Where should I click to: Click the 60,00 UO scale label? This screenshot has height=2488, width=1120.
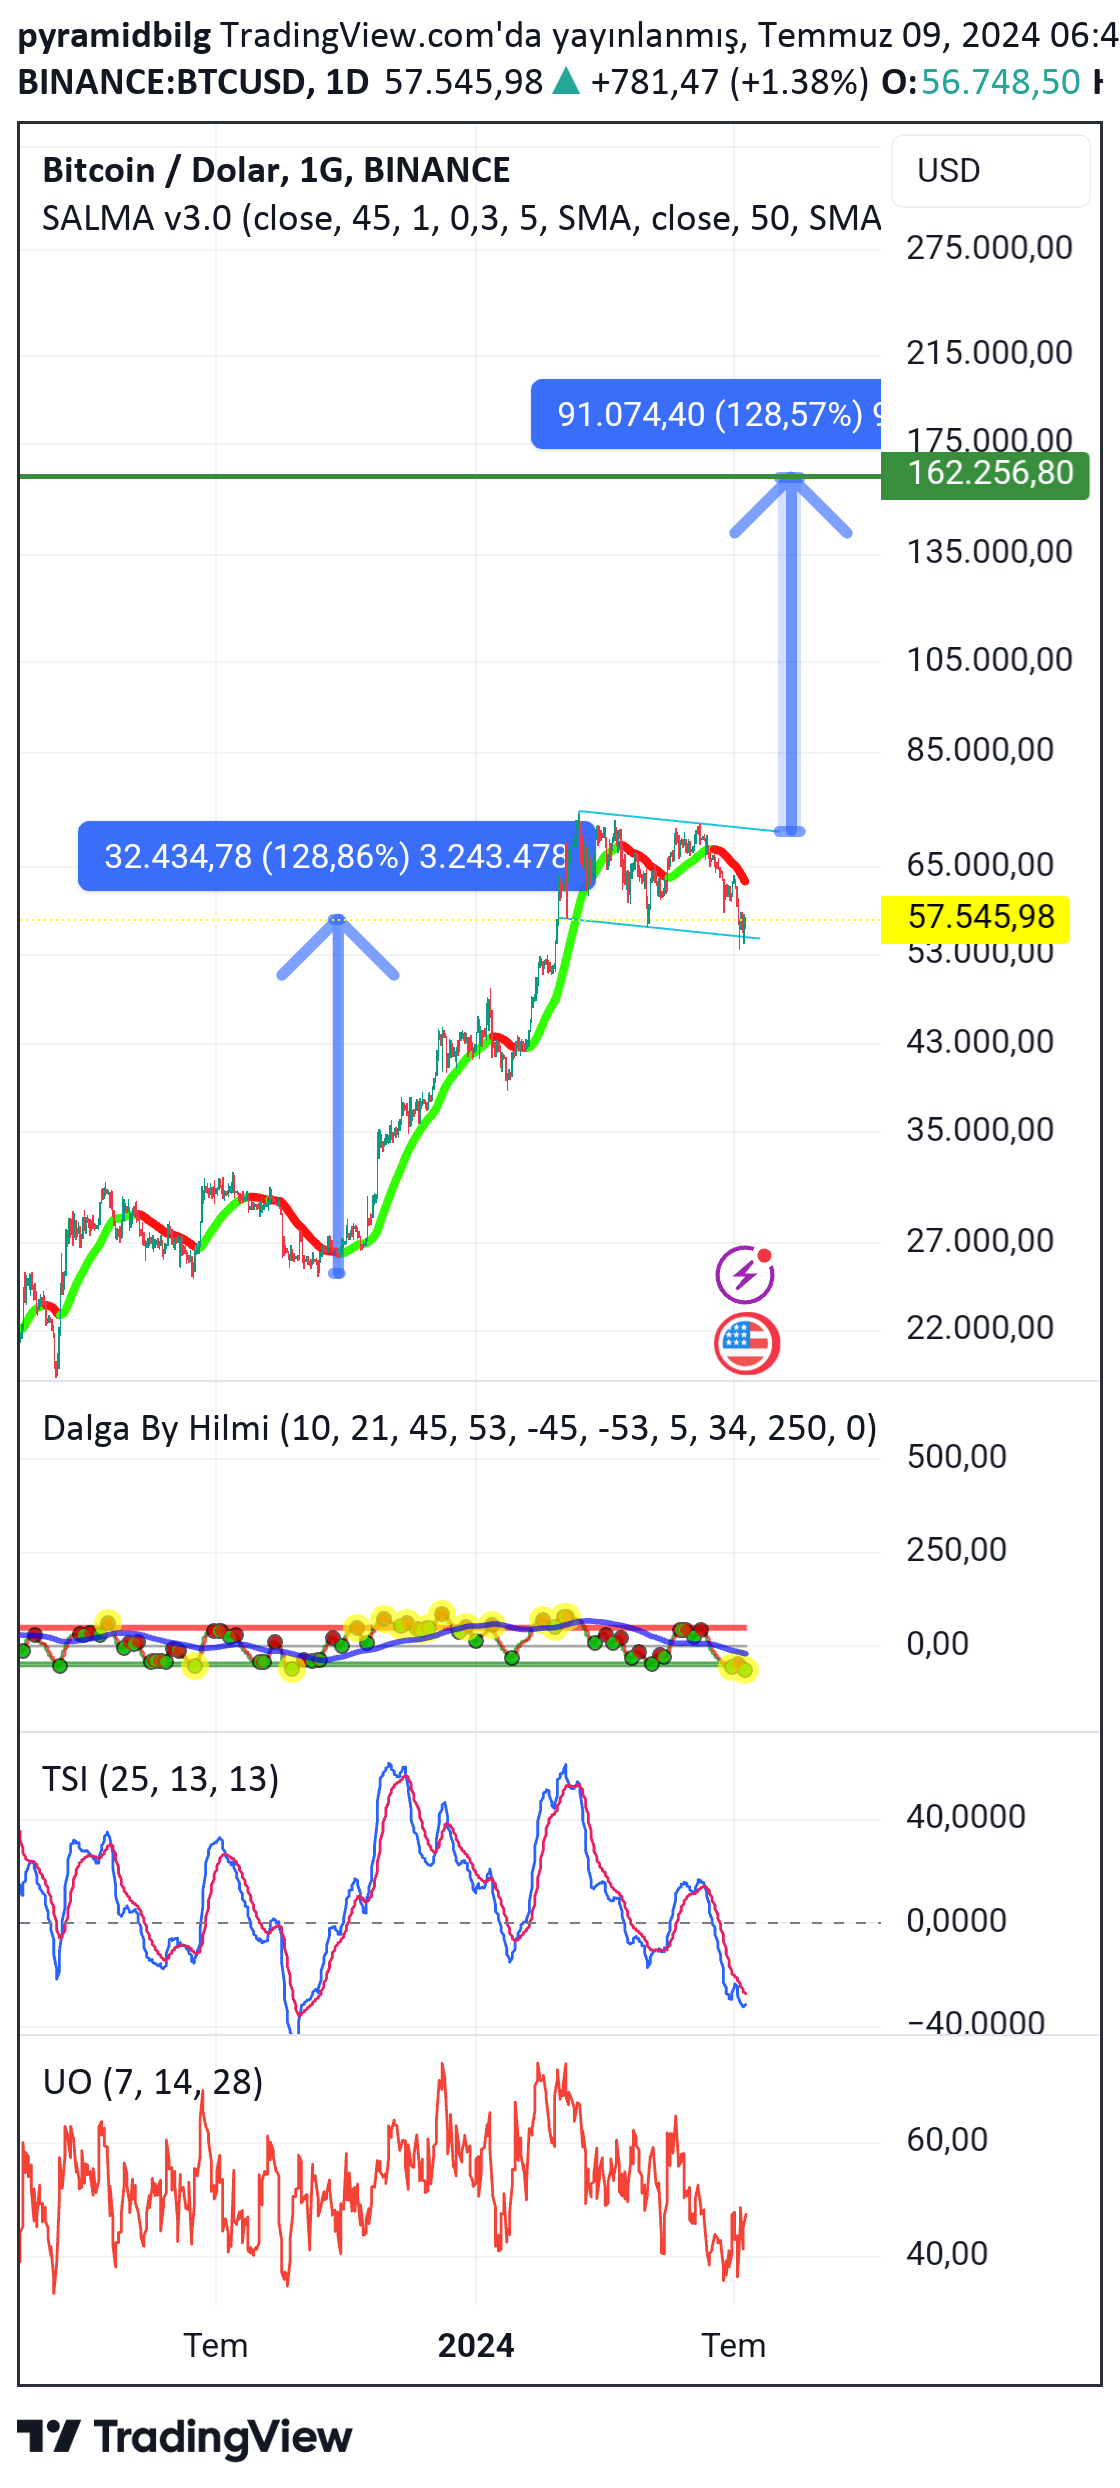[947, 2140]
